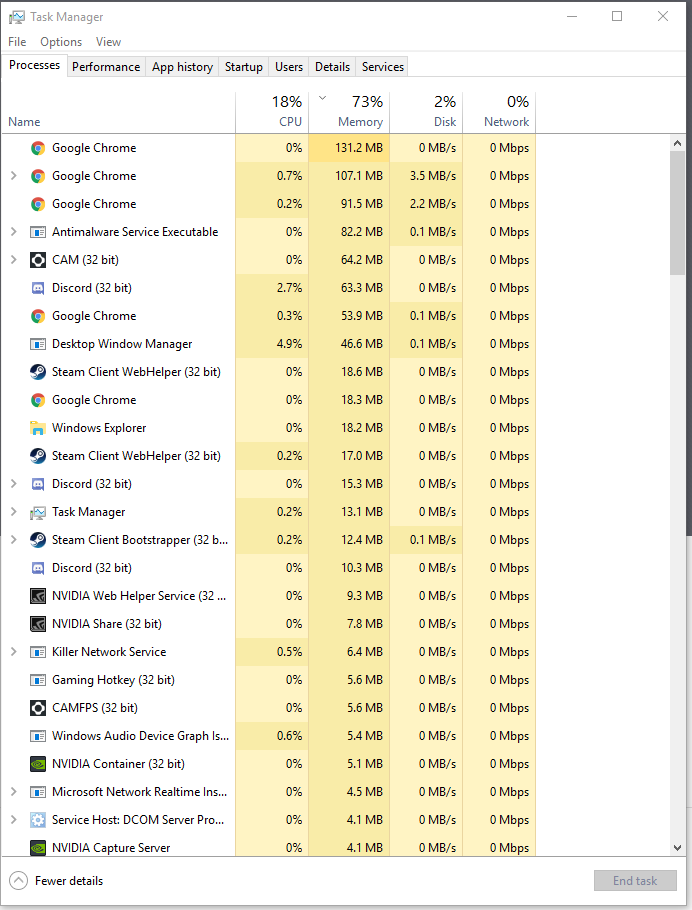Switch to the Users tab

289,67
